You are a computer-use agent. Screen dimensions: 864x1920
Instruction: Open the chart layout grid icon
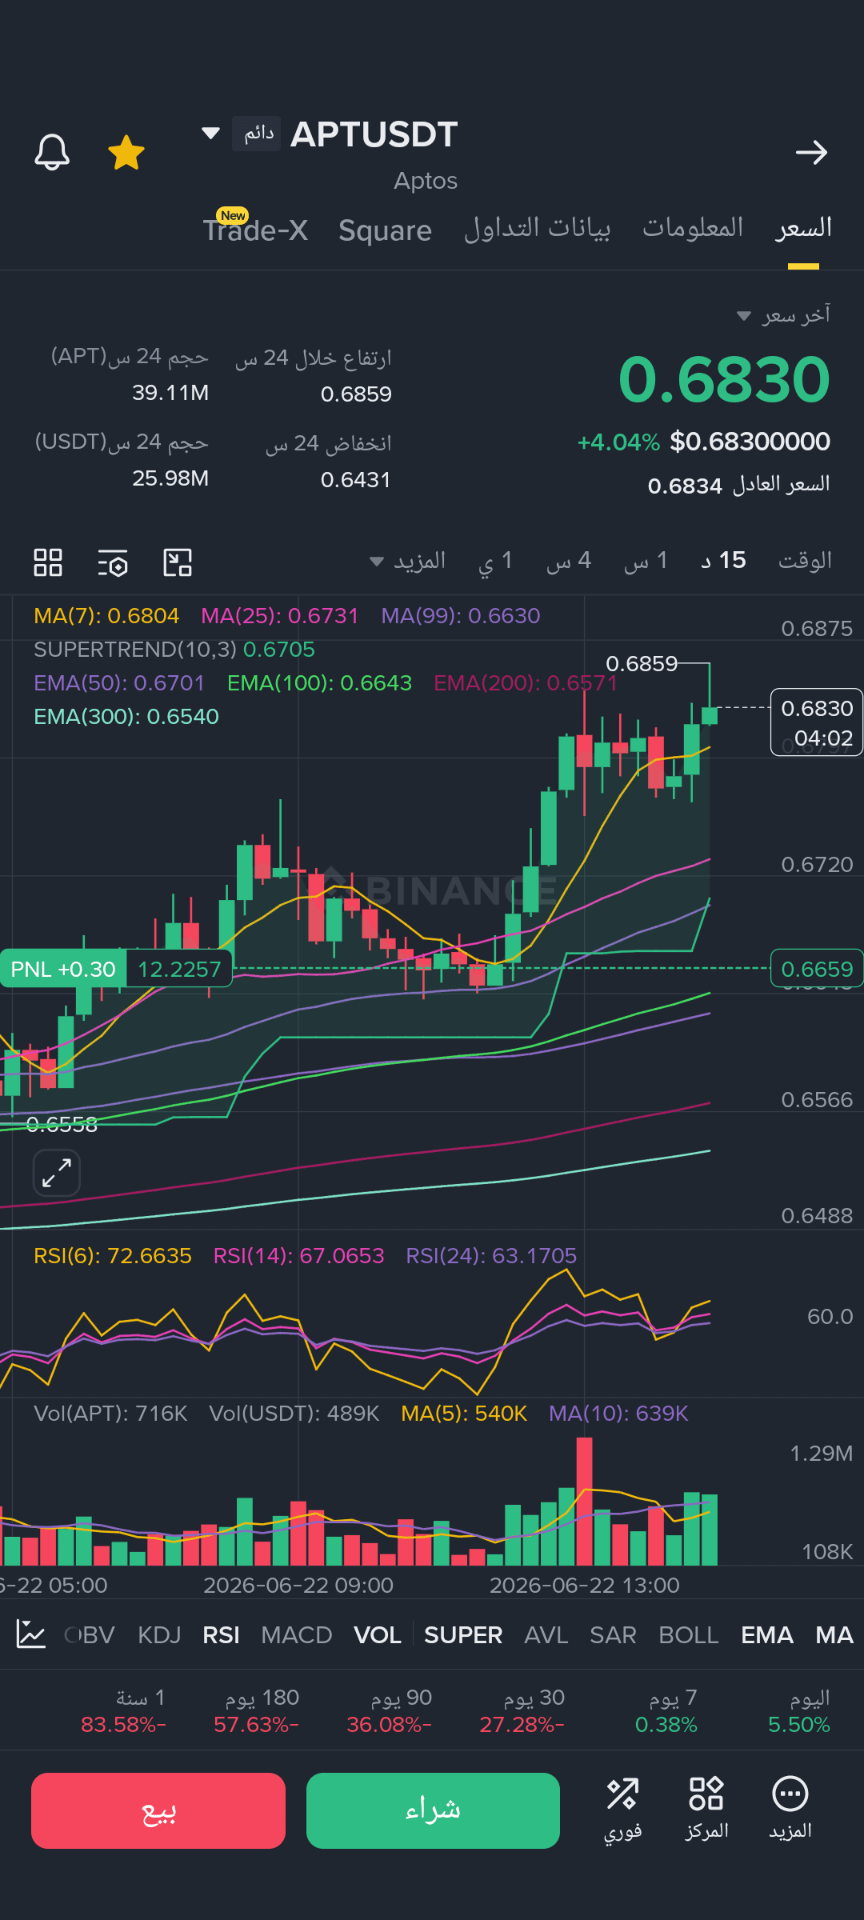click(x=48, y=562)
